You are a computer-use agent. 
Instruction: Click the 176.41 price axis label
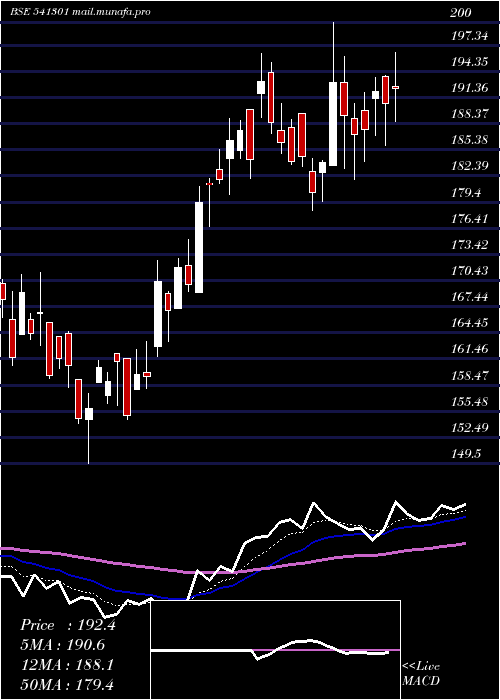point(469,219)
